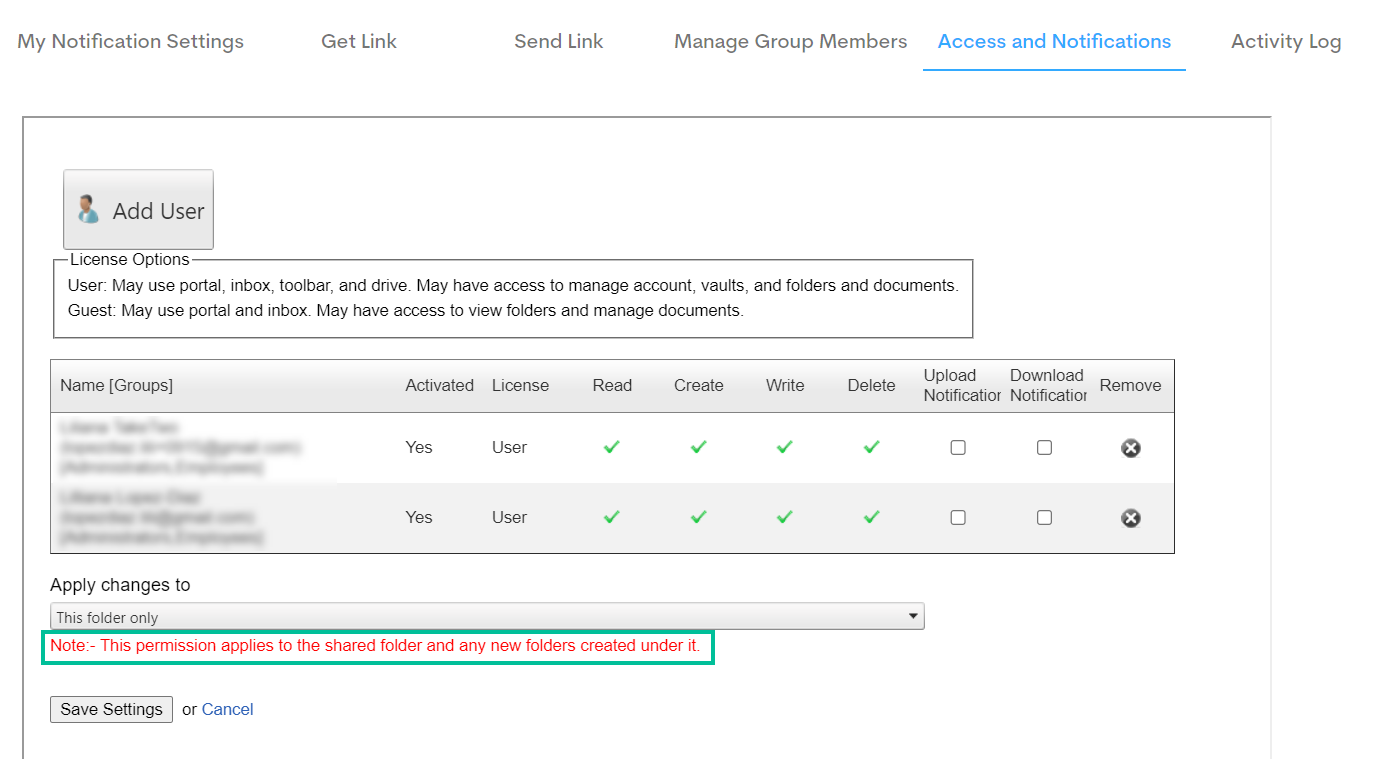Image resolution: width=1376 pixels, height=759 pixels.
Task: Open the Get Link tab
Action: pos(359,42)
